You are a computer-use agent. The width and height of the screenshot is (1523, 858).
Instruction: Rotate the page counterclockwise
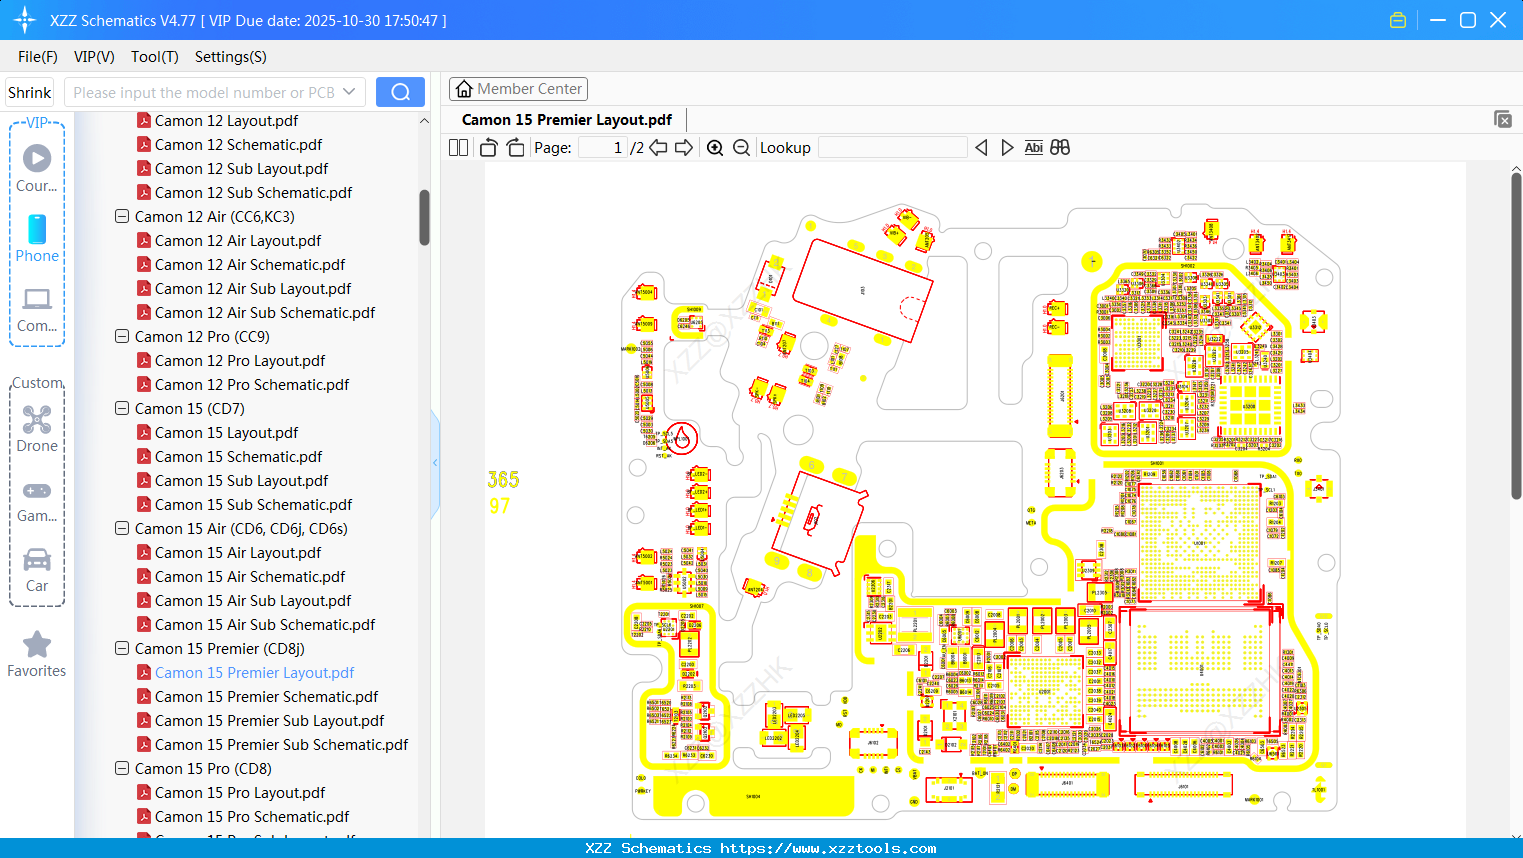(x=488, y=148)
